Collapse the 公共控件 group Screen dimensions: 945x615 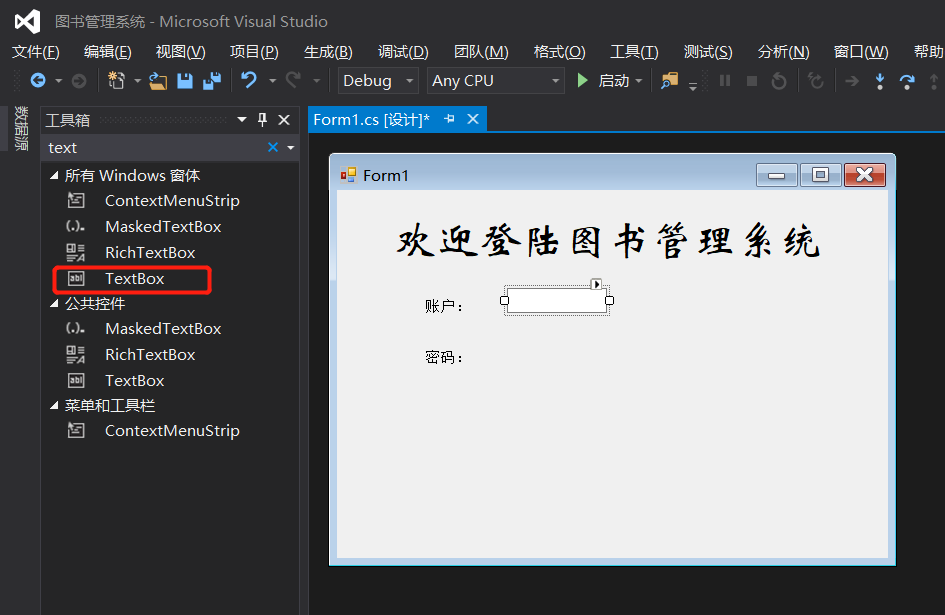54,303
